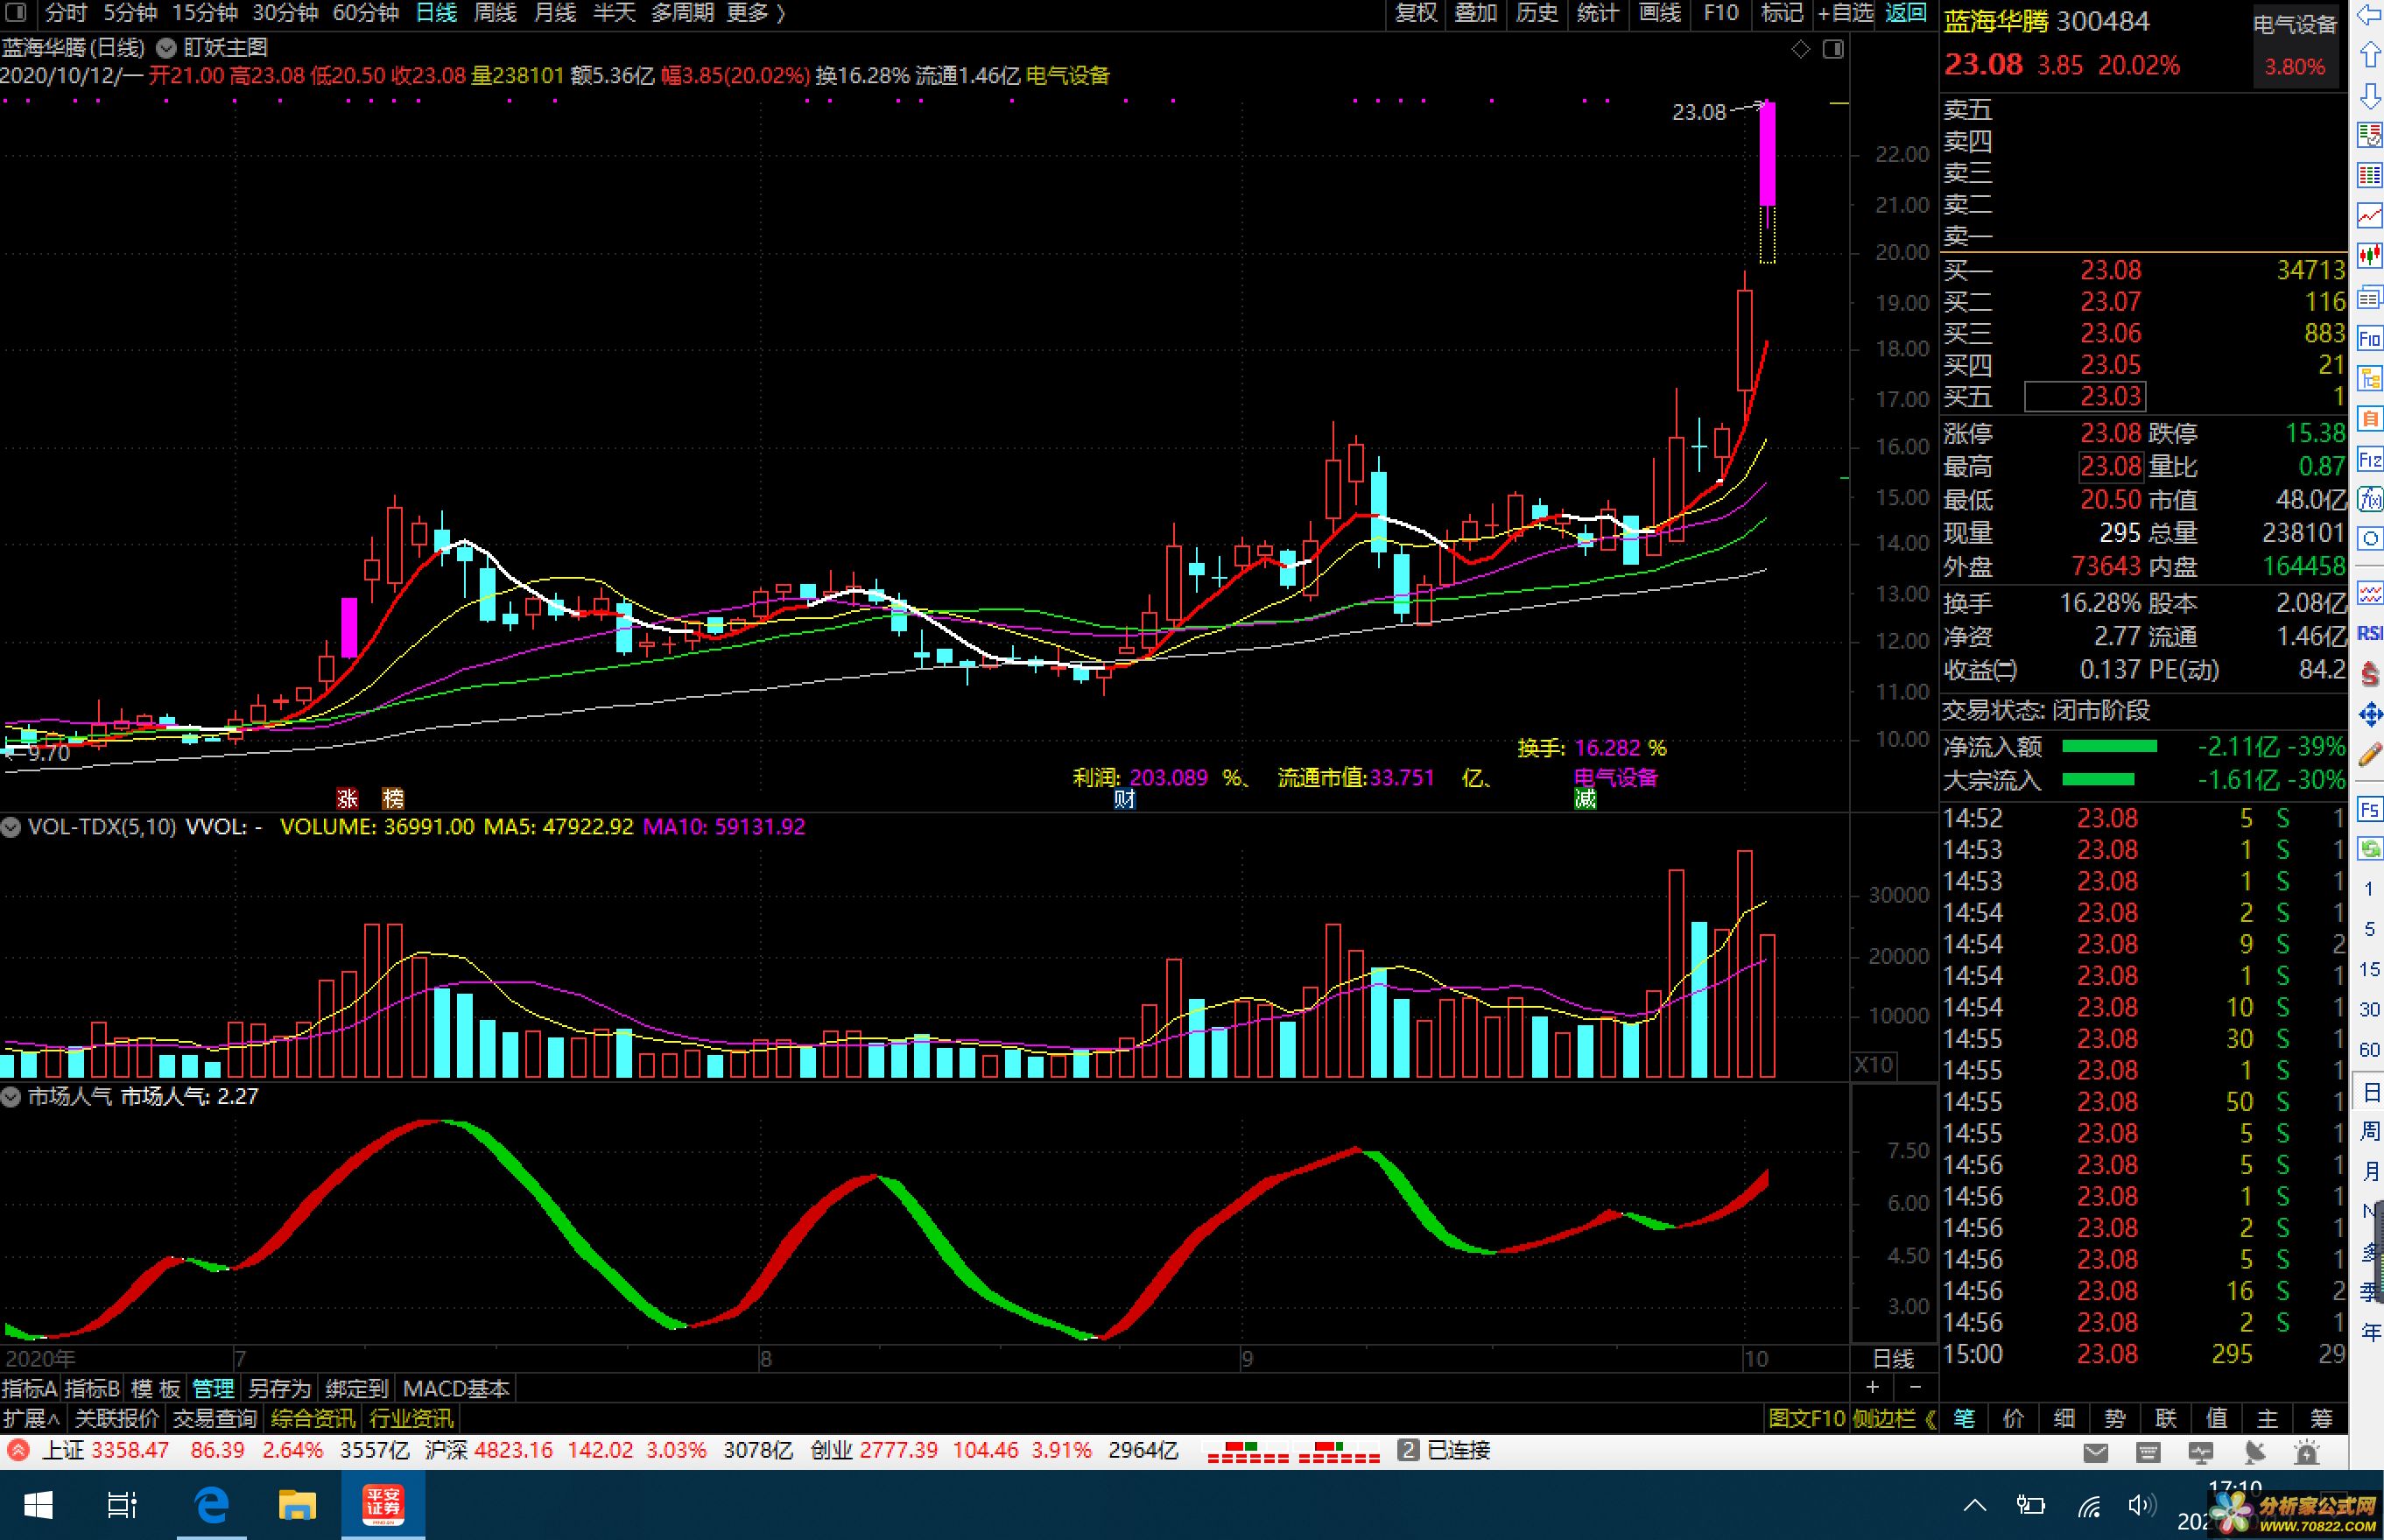Click the plus zoom button below chart
Viewport: 2384px width, 1540px height.
[1873, 1387]
